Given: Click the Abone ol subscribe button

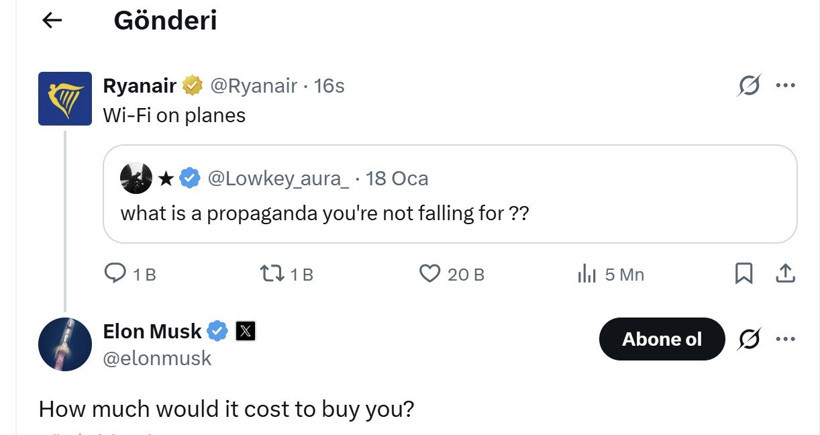Looking at the screenshot, I should point(662,340).
